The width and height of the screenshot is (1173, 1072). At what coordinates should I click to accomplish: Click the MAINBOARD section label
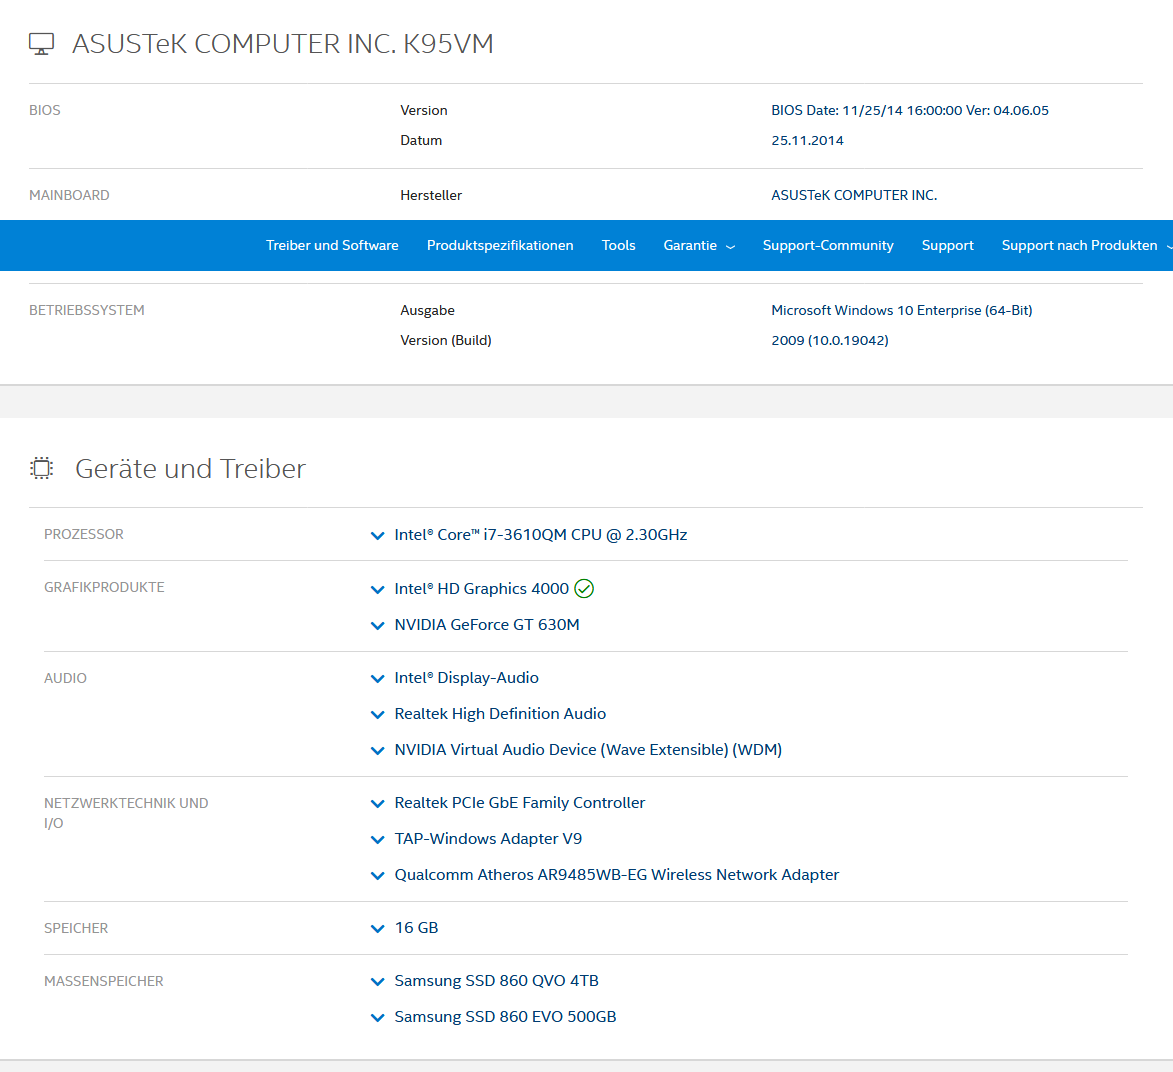[x=69, y=195]
